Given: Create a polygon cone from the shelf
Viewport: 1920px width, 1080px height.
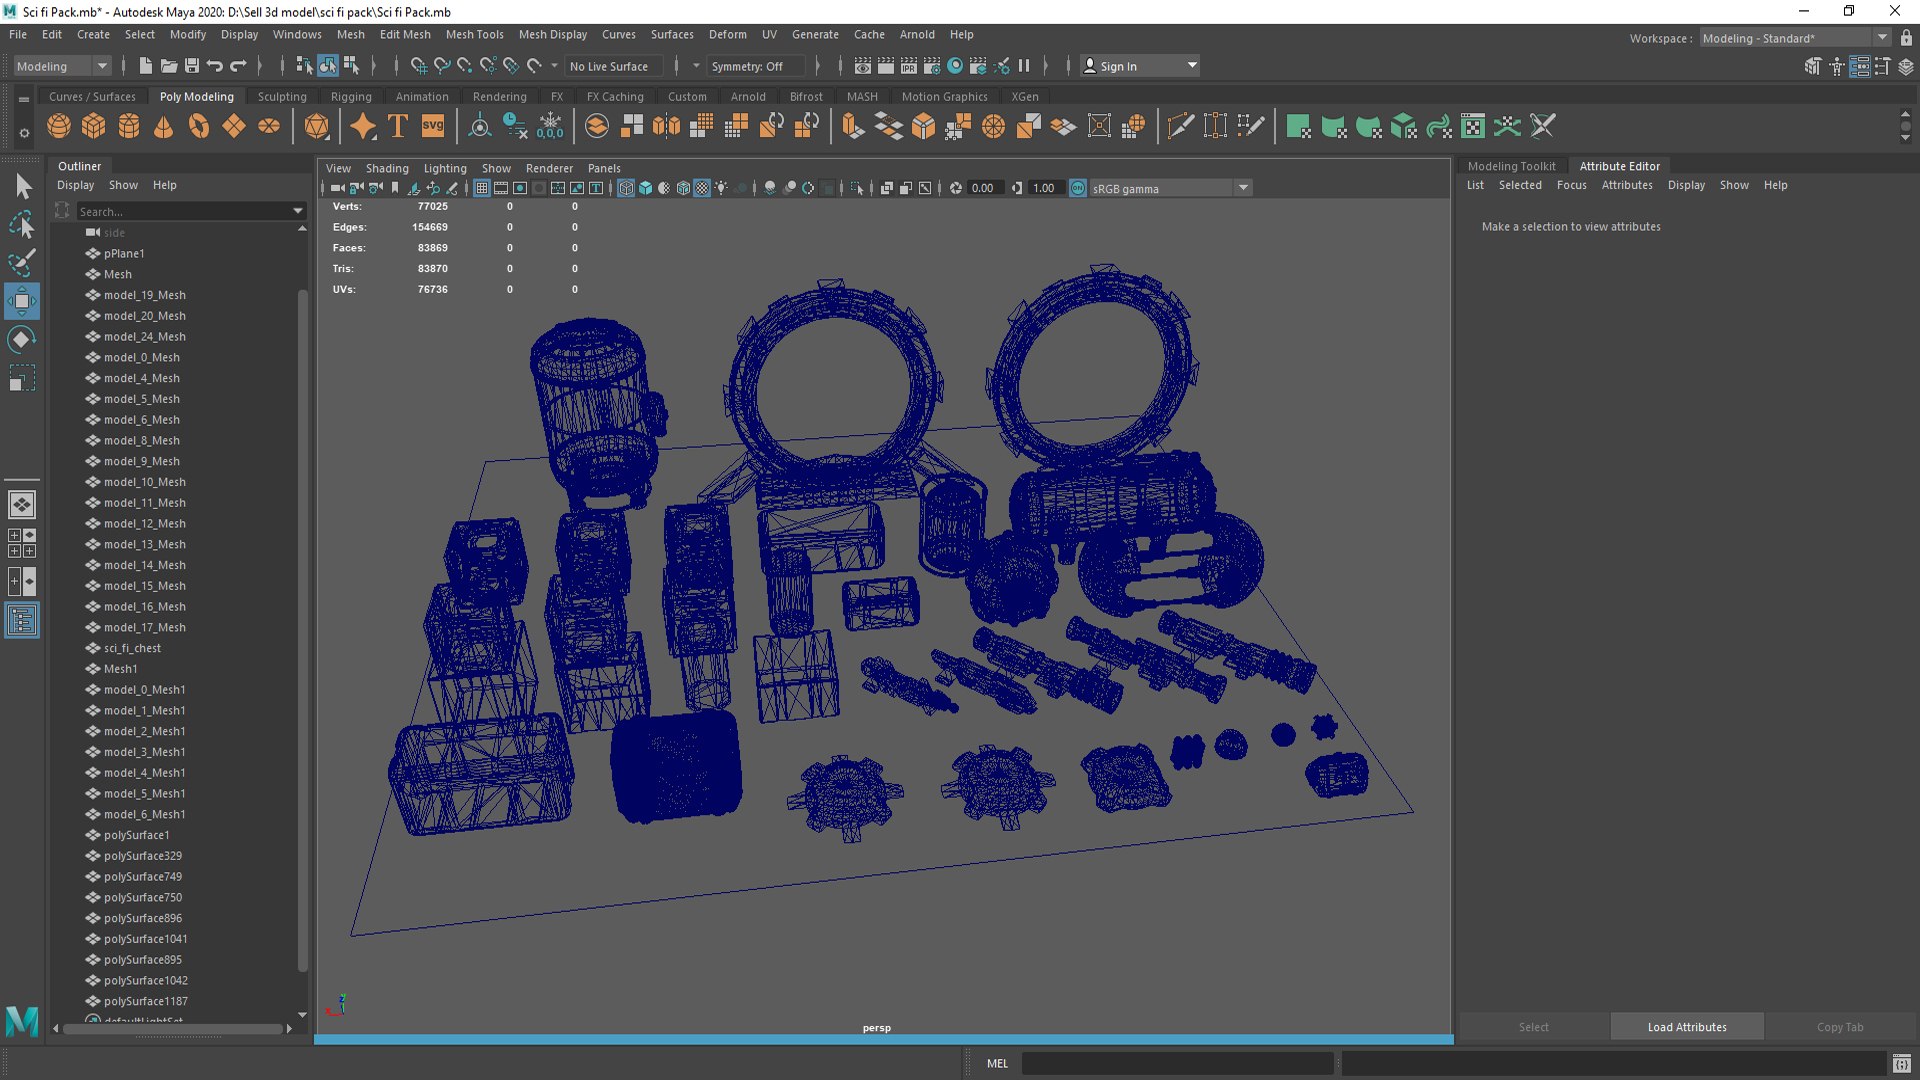Looking at the screenshot, I should tap(164, 126).
